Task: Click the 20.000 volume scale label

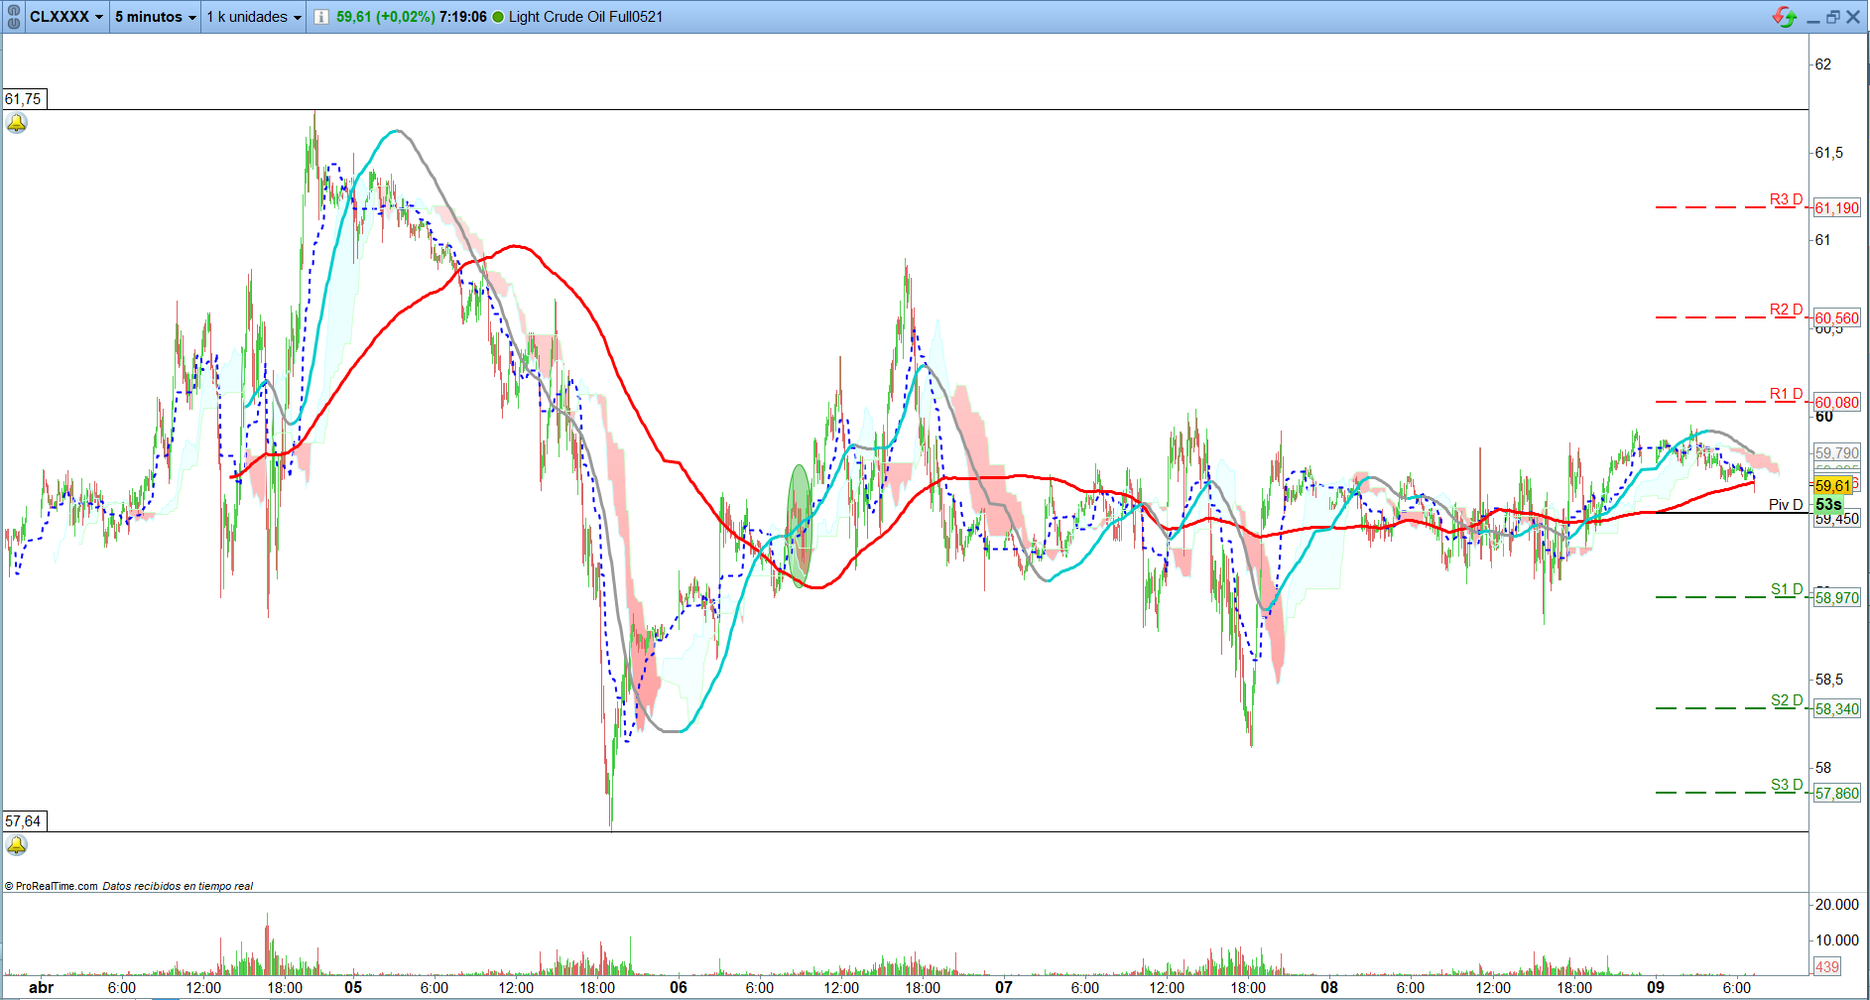Action: tap(1837, 905)
